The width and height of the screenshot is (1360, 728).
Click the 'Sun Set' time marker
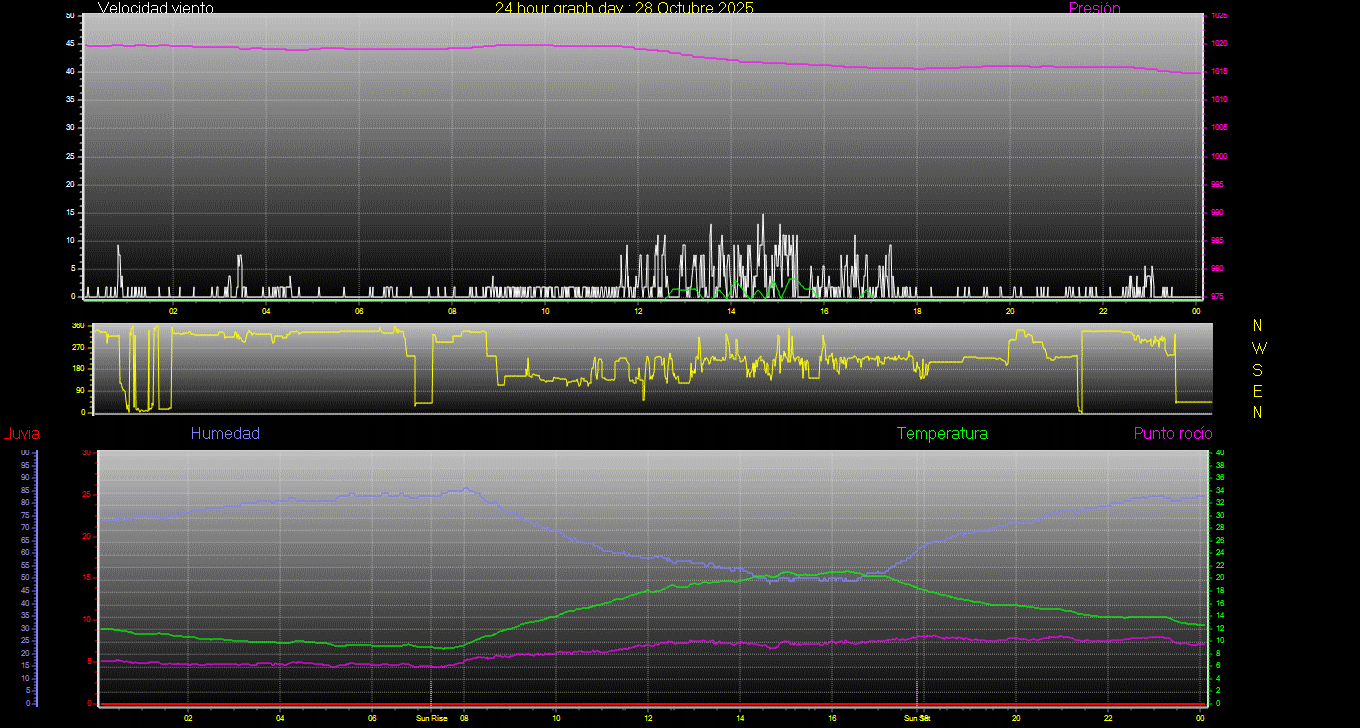[917, 718]
